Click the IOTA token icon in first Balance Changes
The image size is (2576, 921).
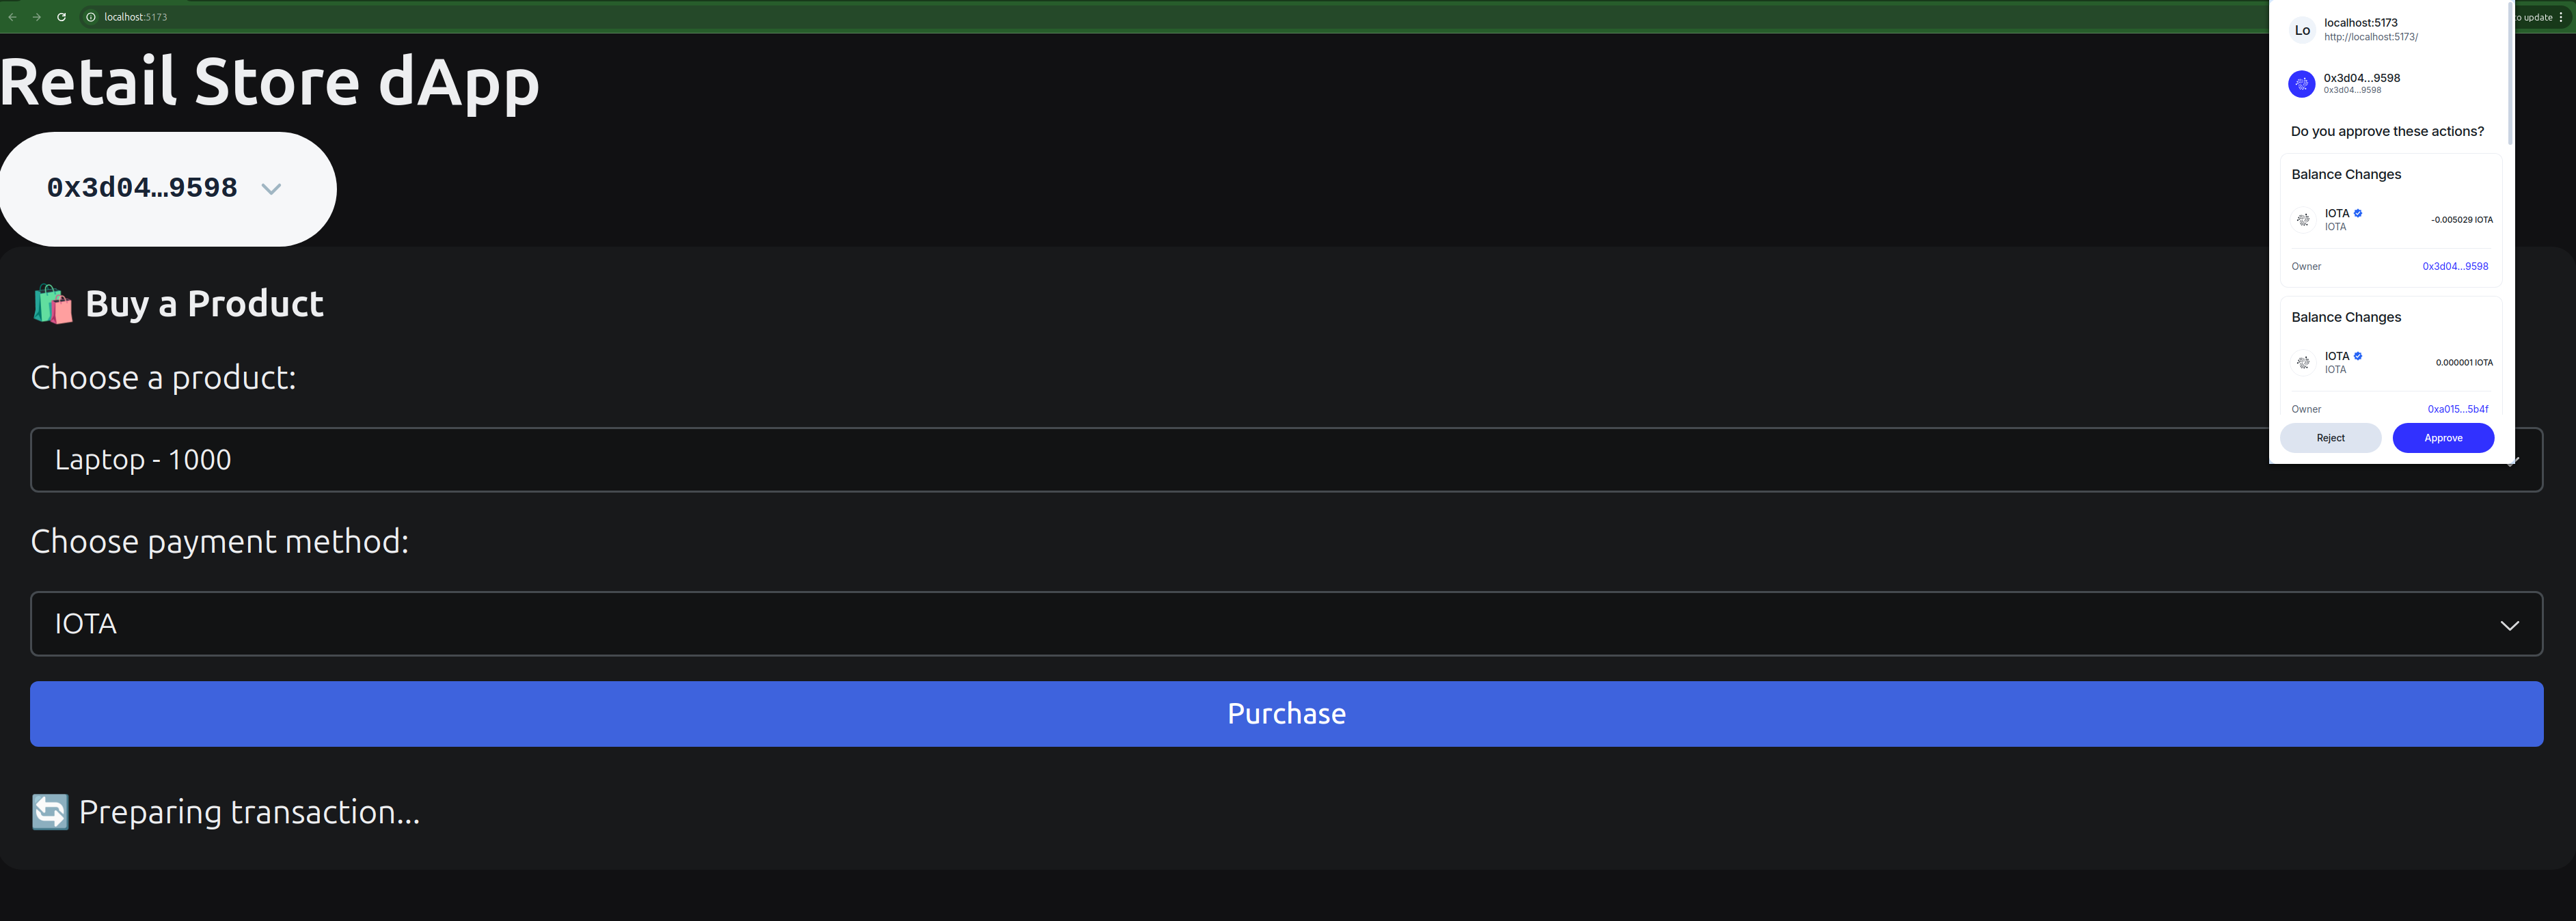click(2303, 219)
